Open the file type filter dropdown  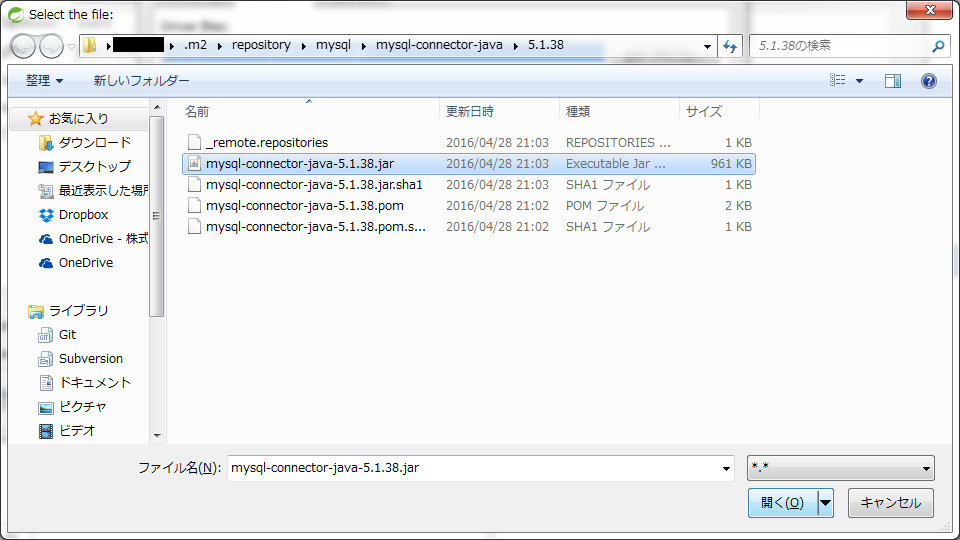click(840, 468)
